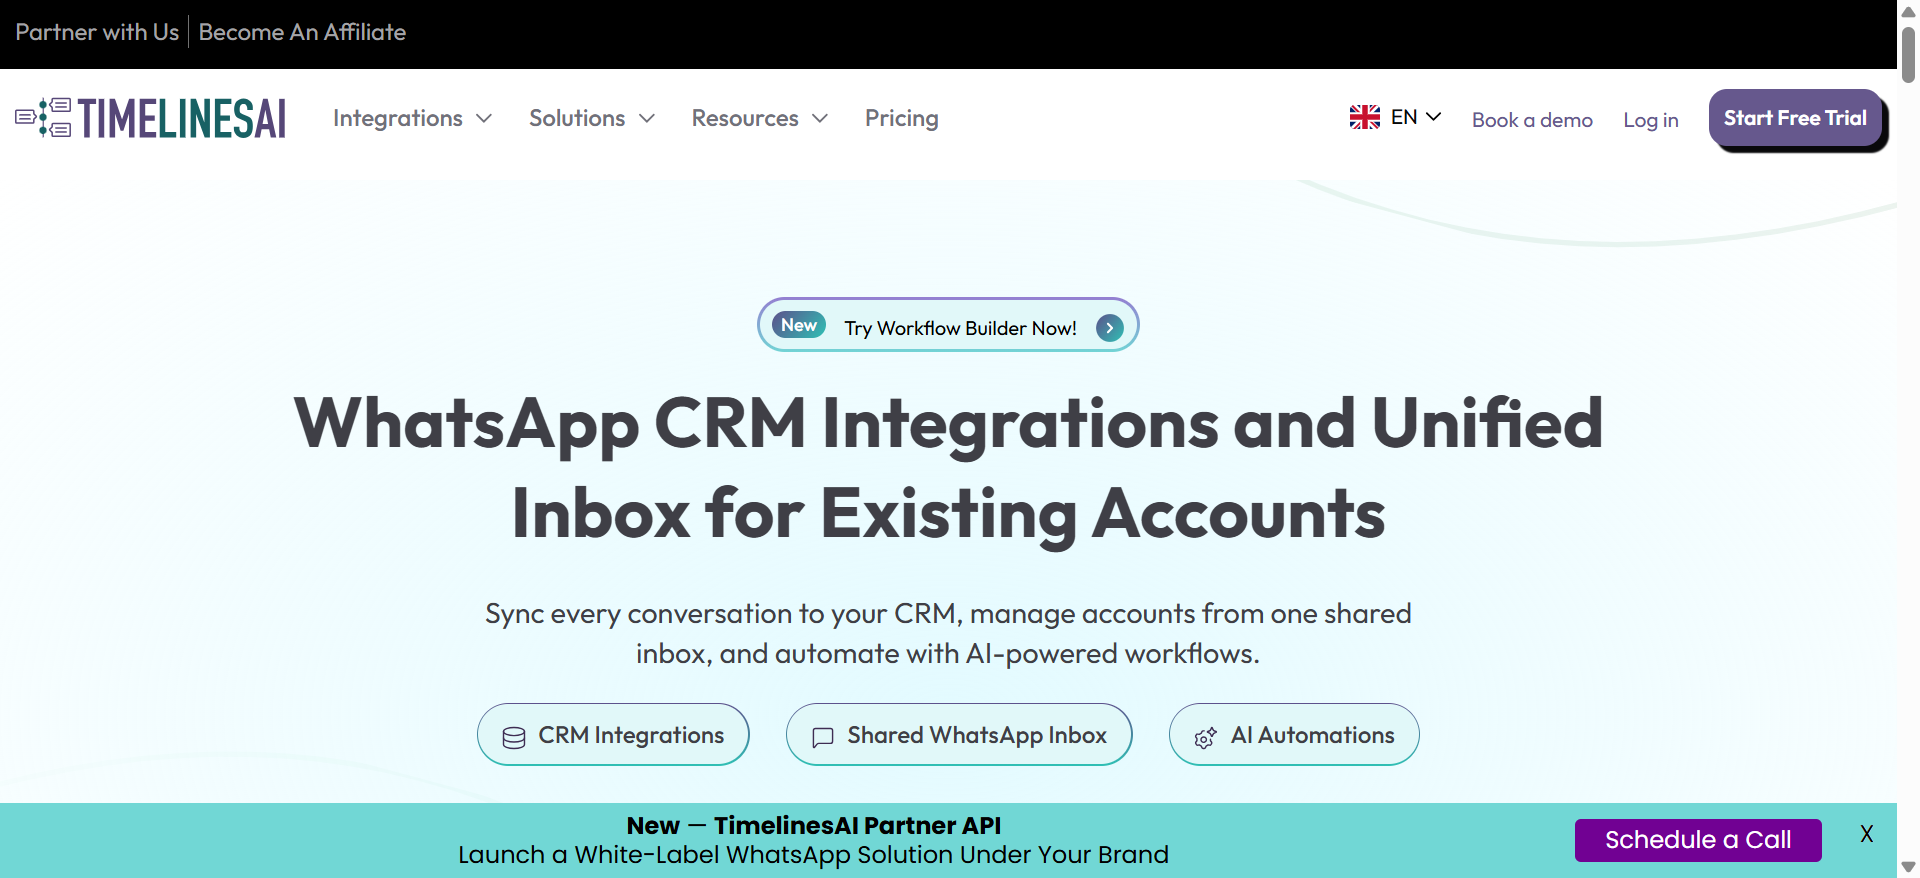This screenshot has width=1920, height=878.
Task: Expand the Solutions menu chevron
Action: (x=647, y=118)
